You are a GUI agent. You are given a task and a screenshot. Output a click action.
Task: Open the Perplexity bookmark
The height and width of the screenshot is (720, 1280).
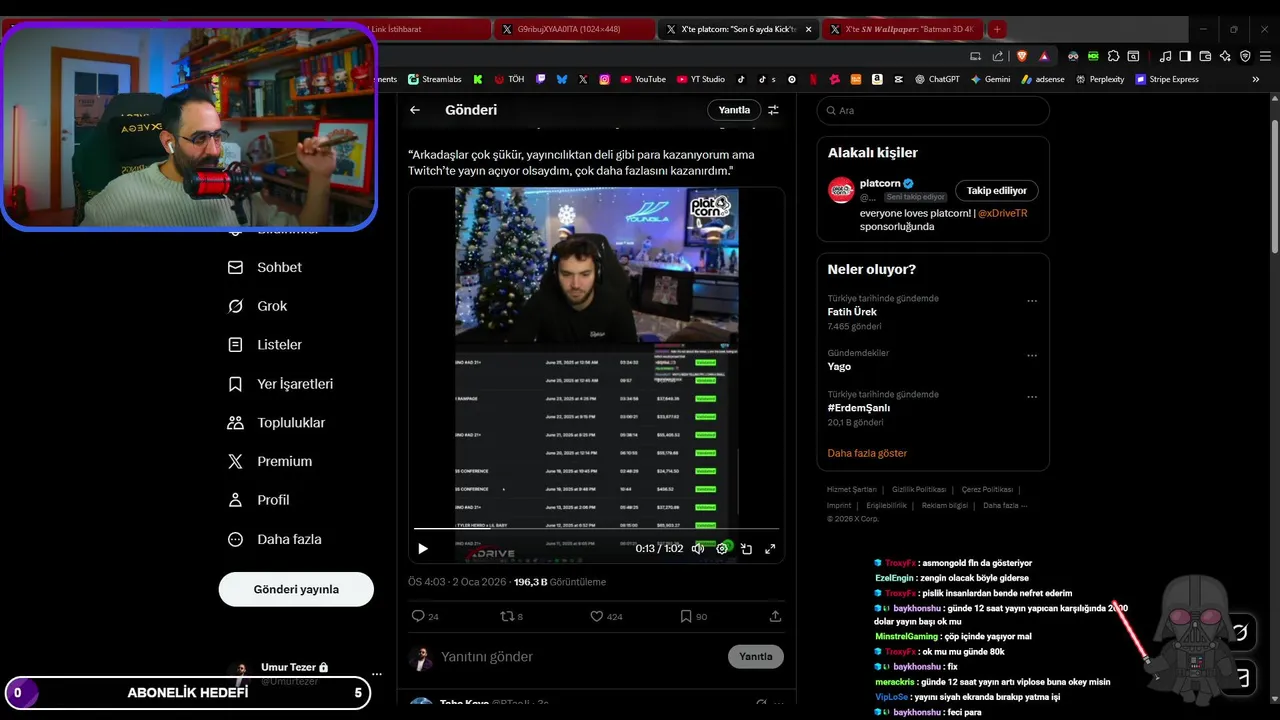pyautogui.click(x=1099, y=79)
